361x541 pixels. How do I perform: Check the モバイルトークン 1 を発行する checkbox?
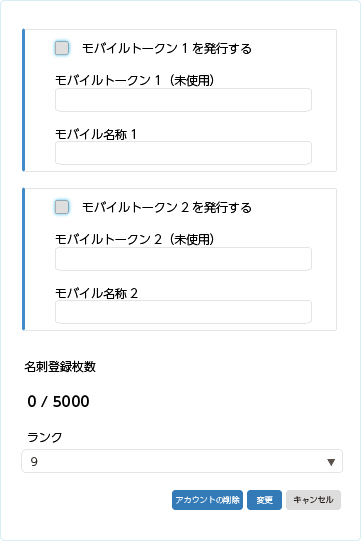(62, 48)
